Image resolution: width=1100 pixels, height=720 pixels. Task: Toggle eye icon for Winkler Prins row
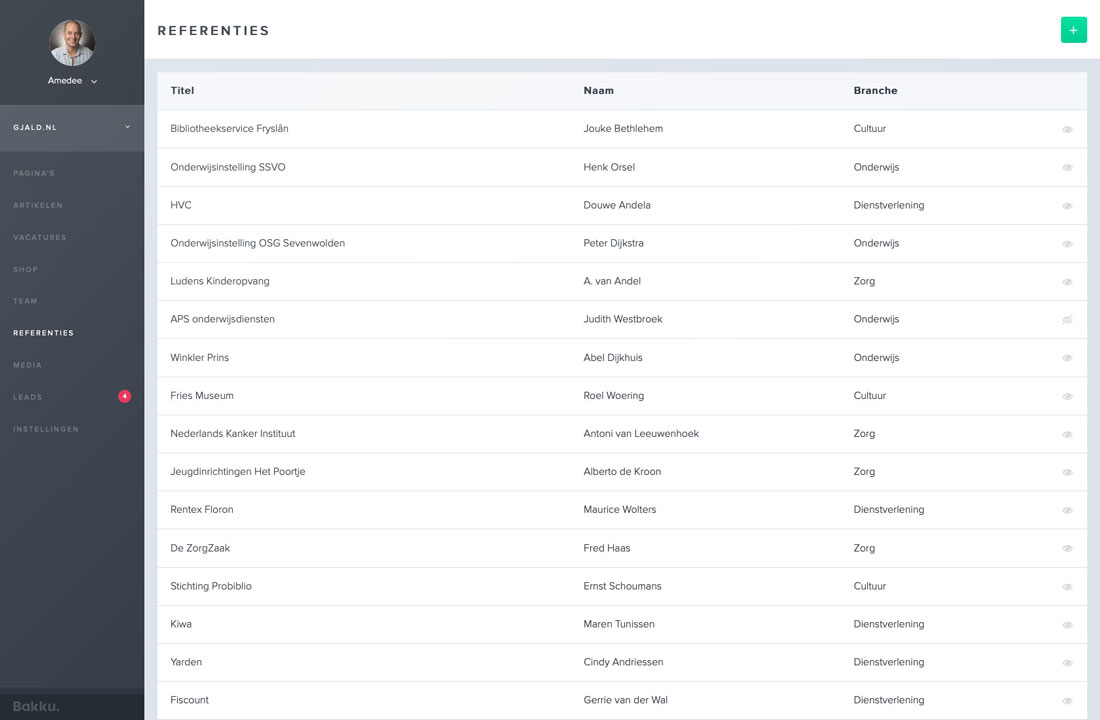coord(1067,358)
